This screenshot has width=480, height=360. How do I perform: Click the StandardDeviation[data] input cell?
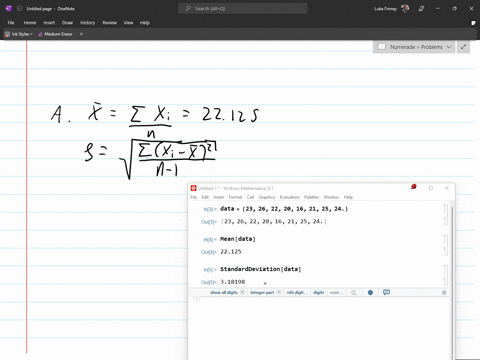260,269
